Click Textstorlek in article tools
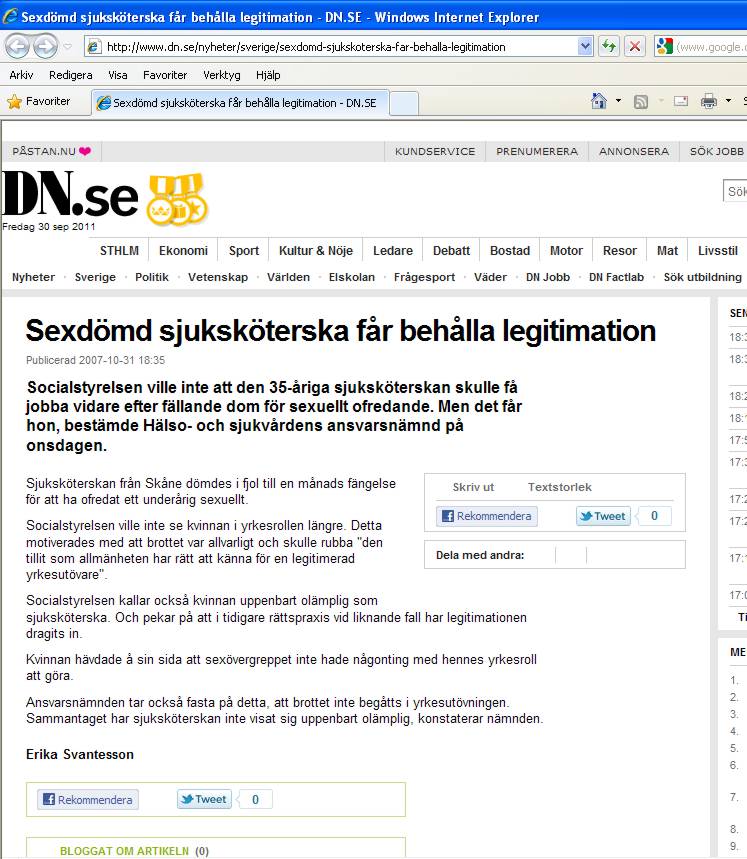Screen dimensions: 747x859 560,487
